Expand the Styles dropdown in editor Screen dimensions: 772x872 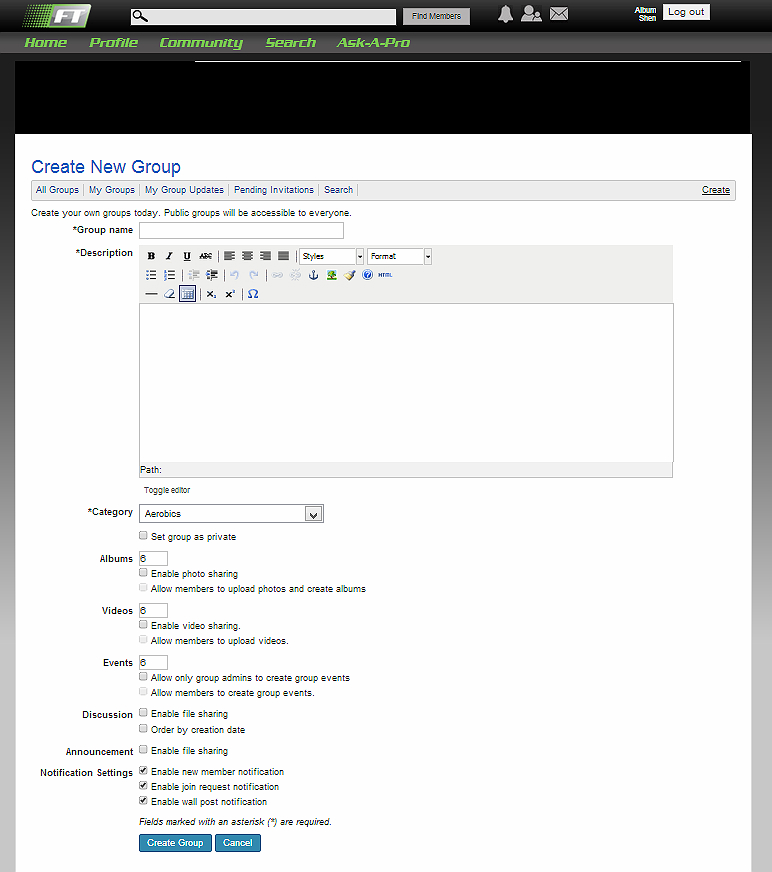point(331,256)
